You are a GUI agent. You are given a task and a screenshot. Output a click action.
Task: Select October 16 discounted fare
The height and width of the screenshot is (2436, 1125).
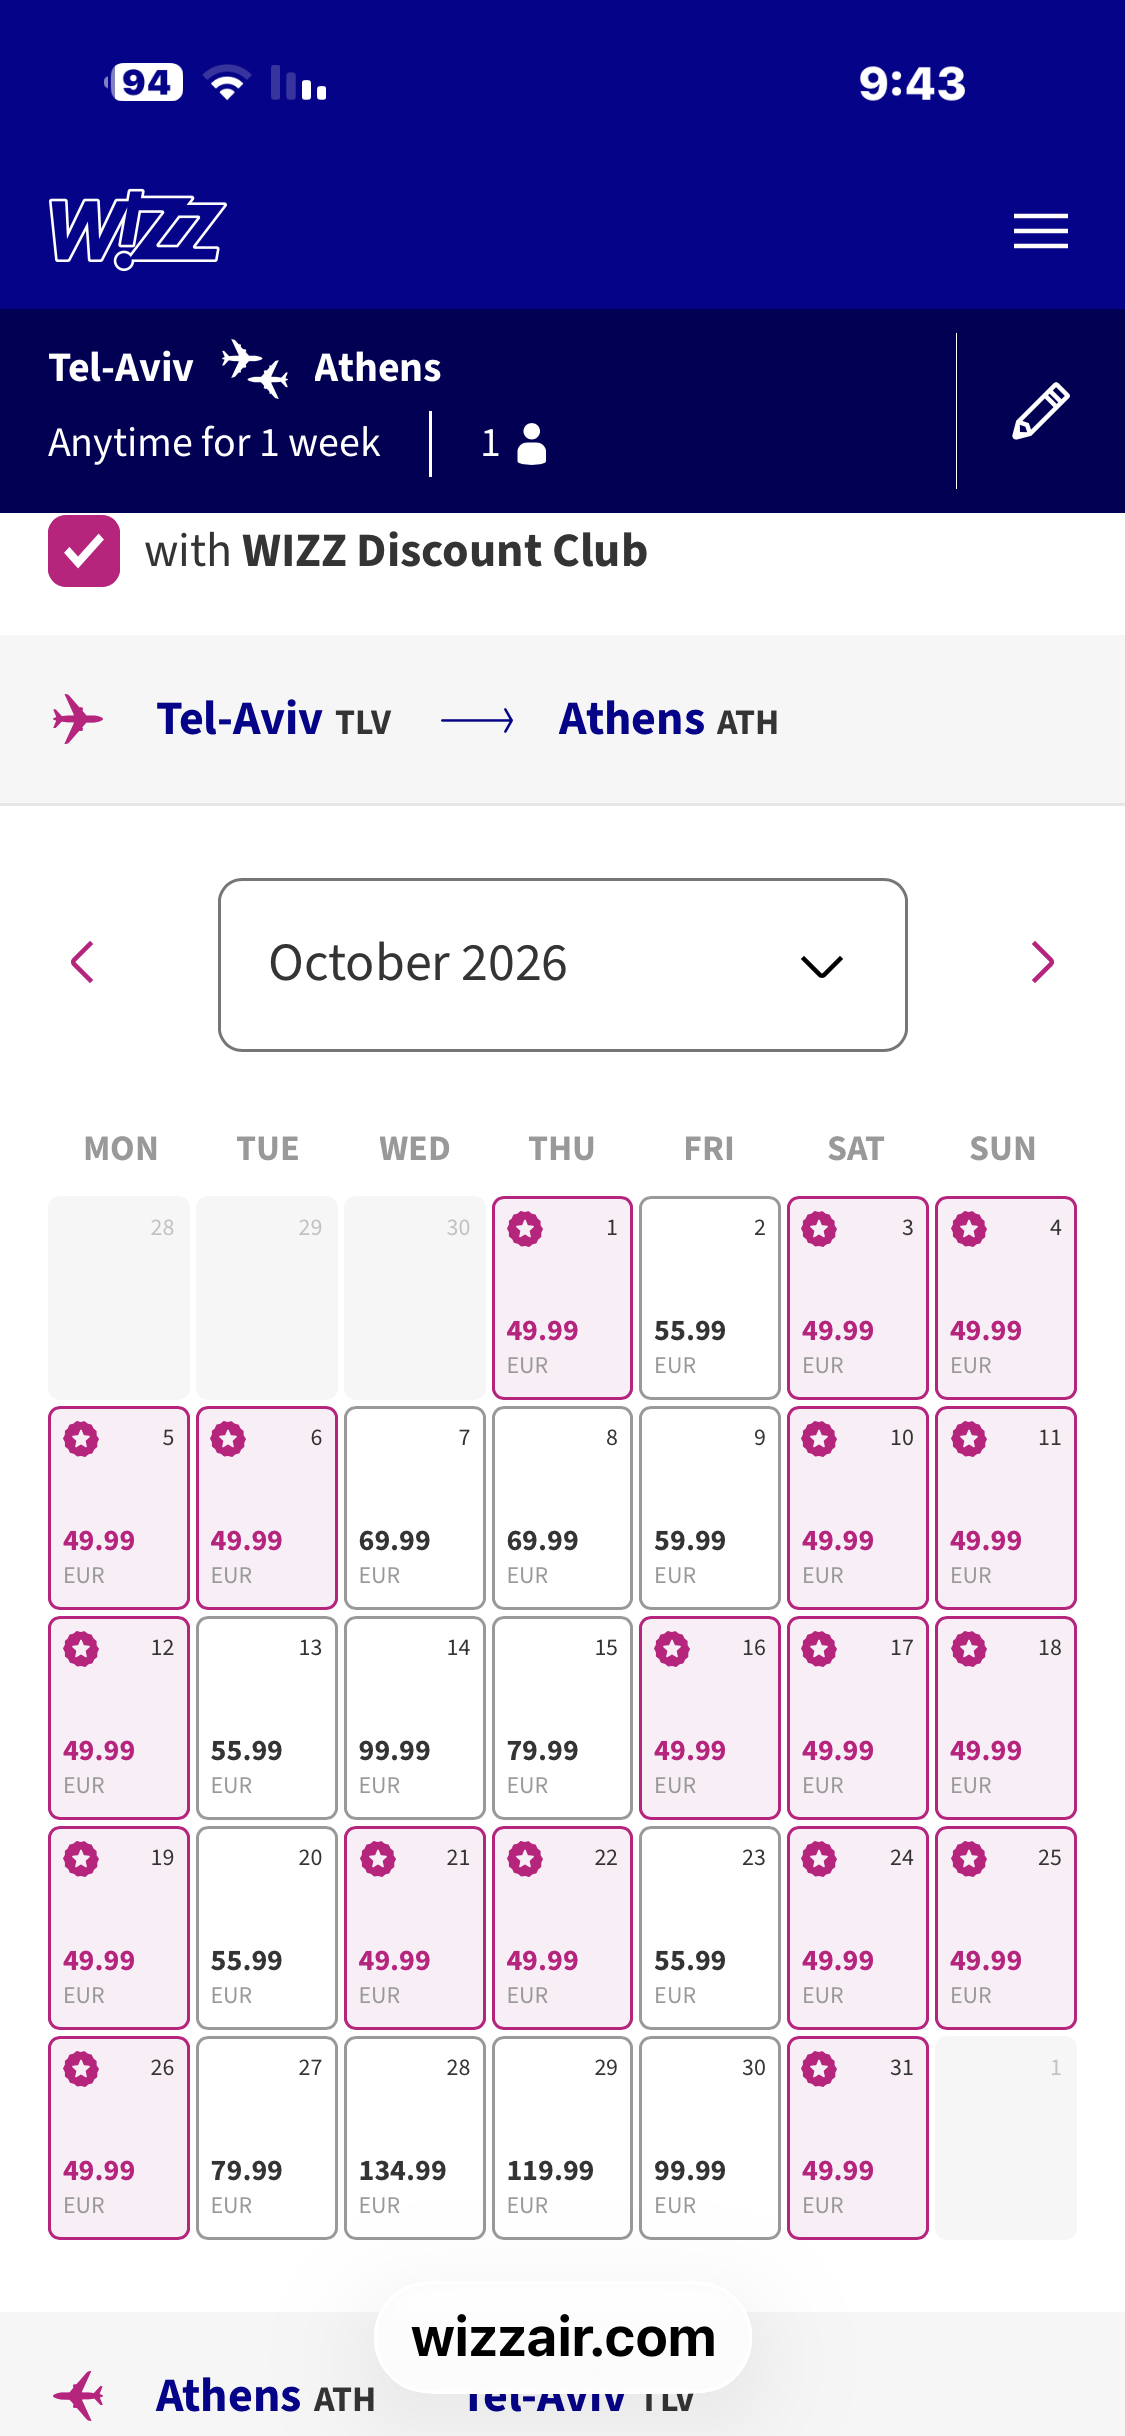coord(710,1717)
